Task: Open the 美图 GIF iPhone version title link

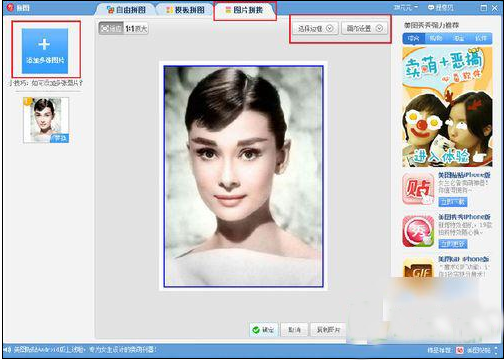Action: pyautogui.click(x=463, y=259)
